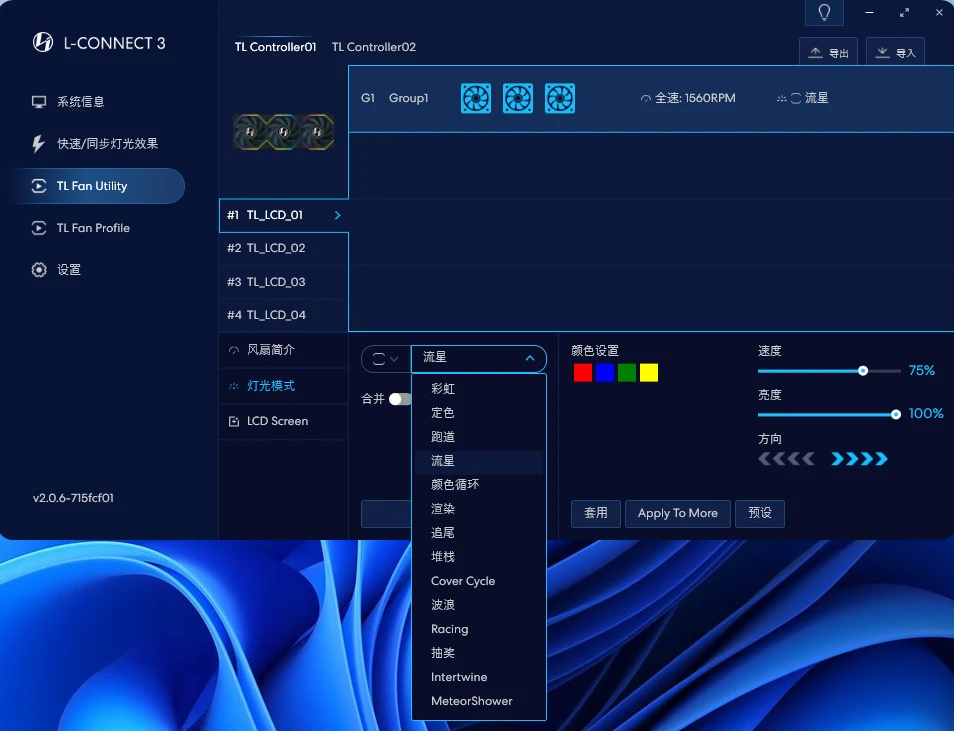Screen dimensions: 954x731
Task: Click version text v2.0.6-715fcf01
Action: coord(73,498)
